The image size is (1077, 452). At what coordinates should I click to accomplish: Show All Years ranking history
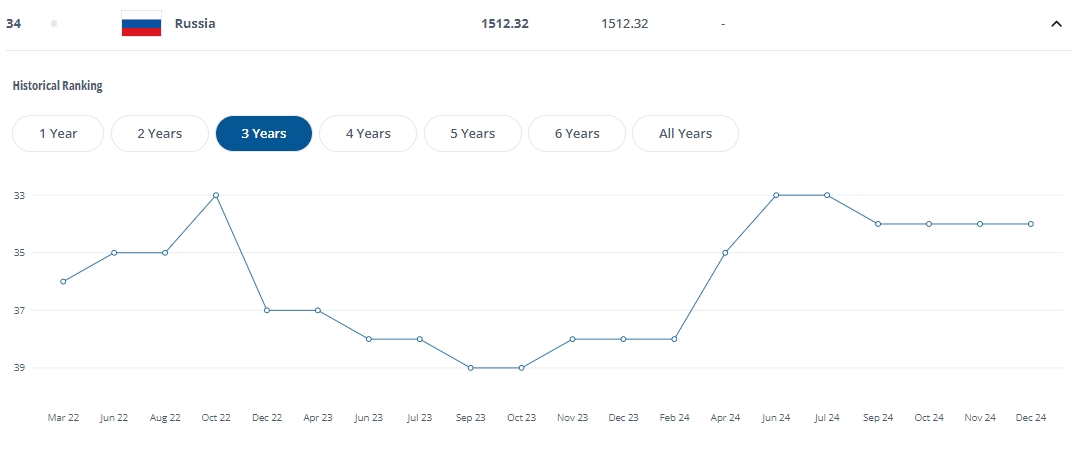point(685,134)
